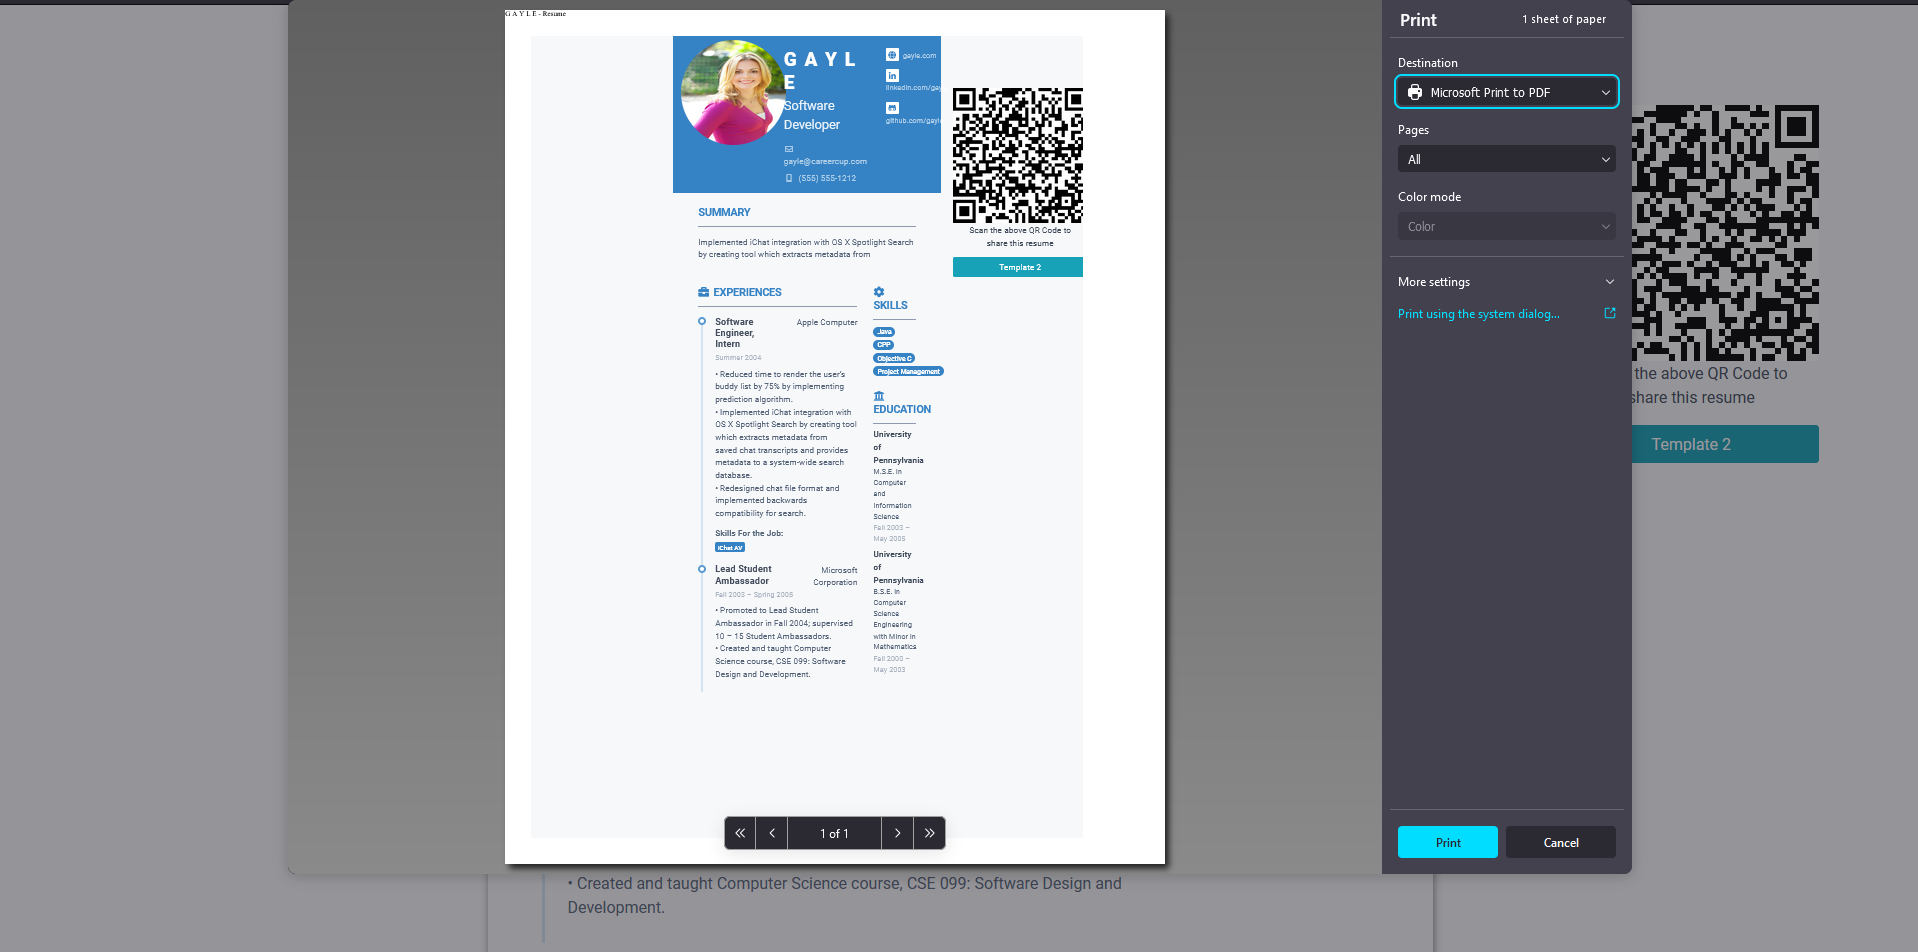The width and height of the screenshot is (1918, 952).
Task: Go to previous page in preview
Action: [x=772, y=833]
